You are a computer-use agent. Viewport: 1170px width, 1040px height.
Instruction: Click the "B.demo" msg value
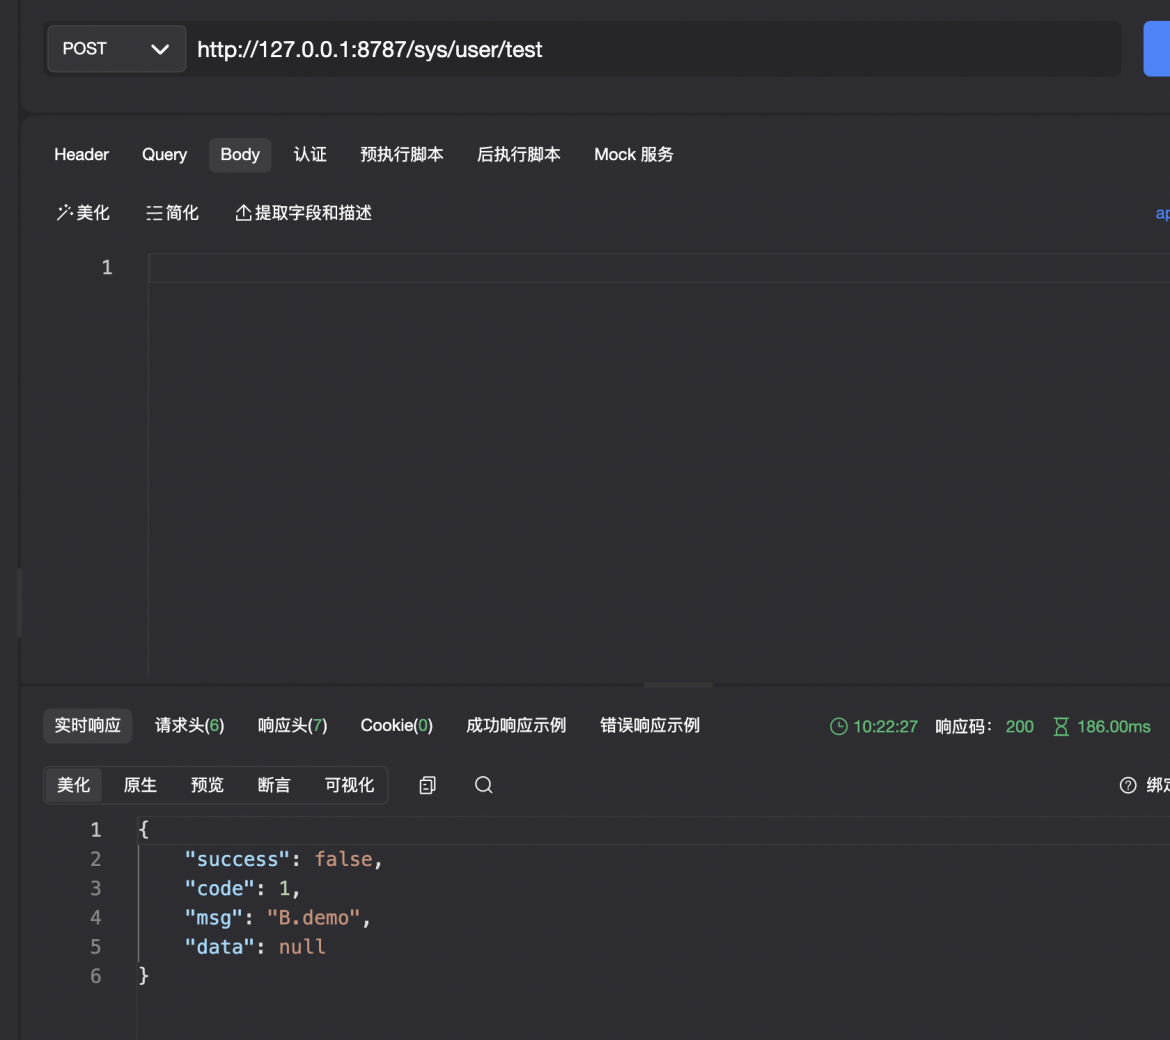(313, 918)
